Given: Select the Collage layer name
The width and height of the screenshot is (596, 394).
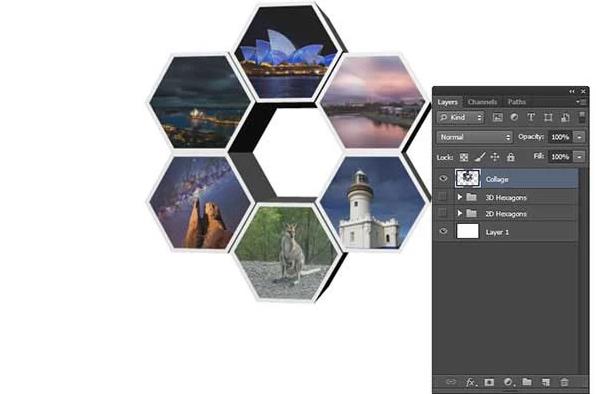Looking at the screenshot, I should (497, 179).
